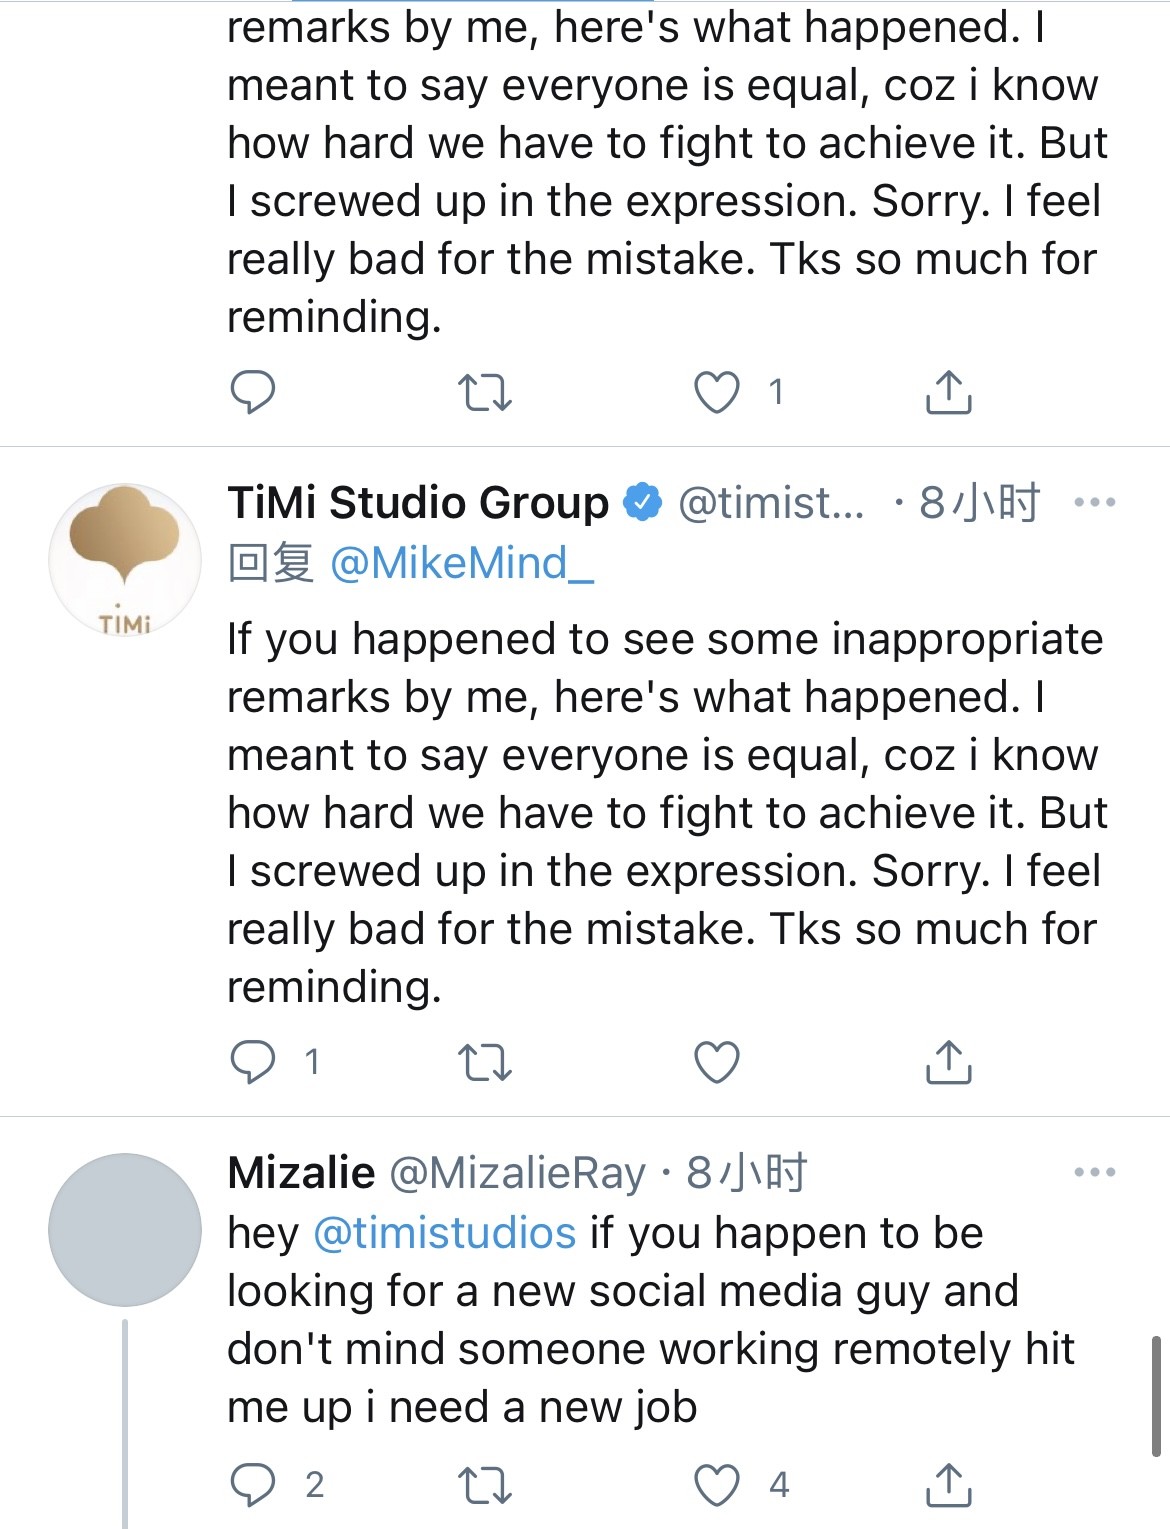This screenshot has width=1170, height=1529.
Task: Open the @MikeMind_ profile mention link
Action: 461,564
